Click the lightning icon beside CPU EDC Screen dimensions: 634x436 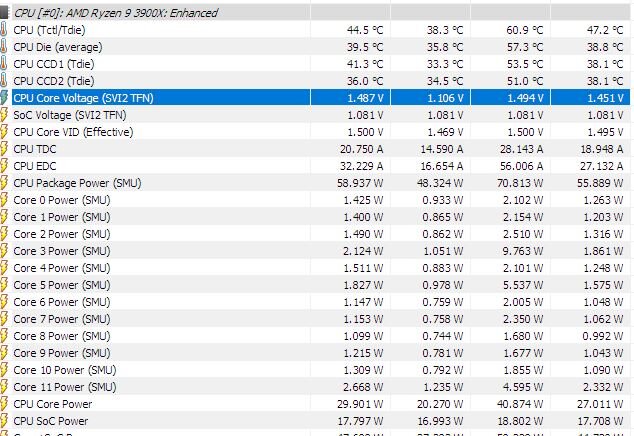coord(4,166)
